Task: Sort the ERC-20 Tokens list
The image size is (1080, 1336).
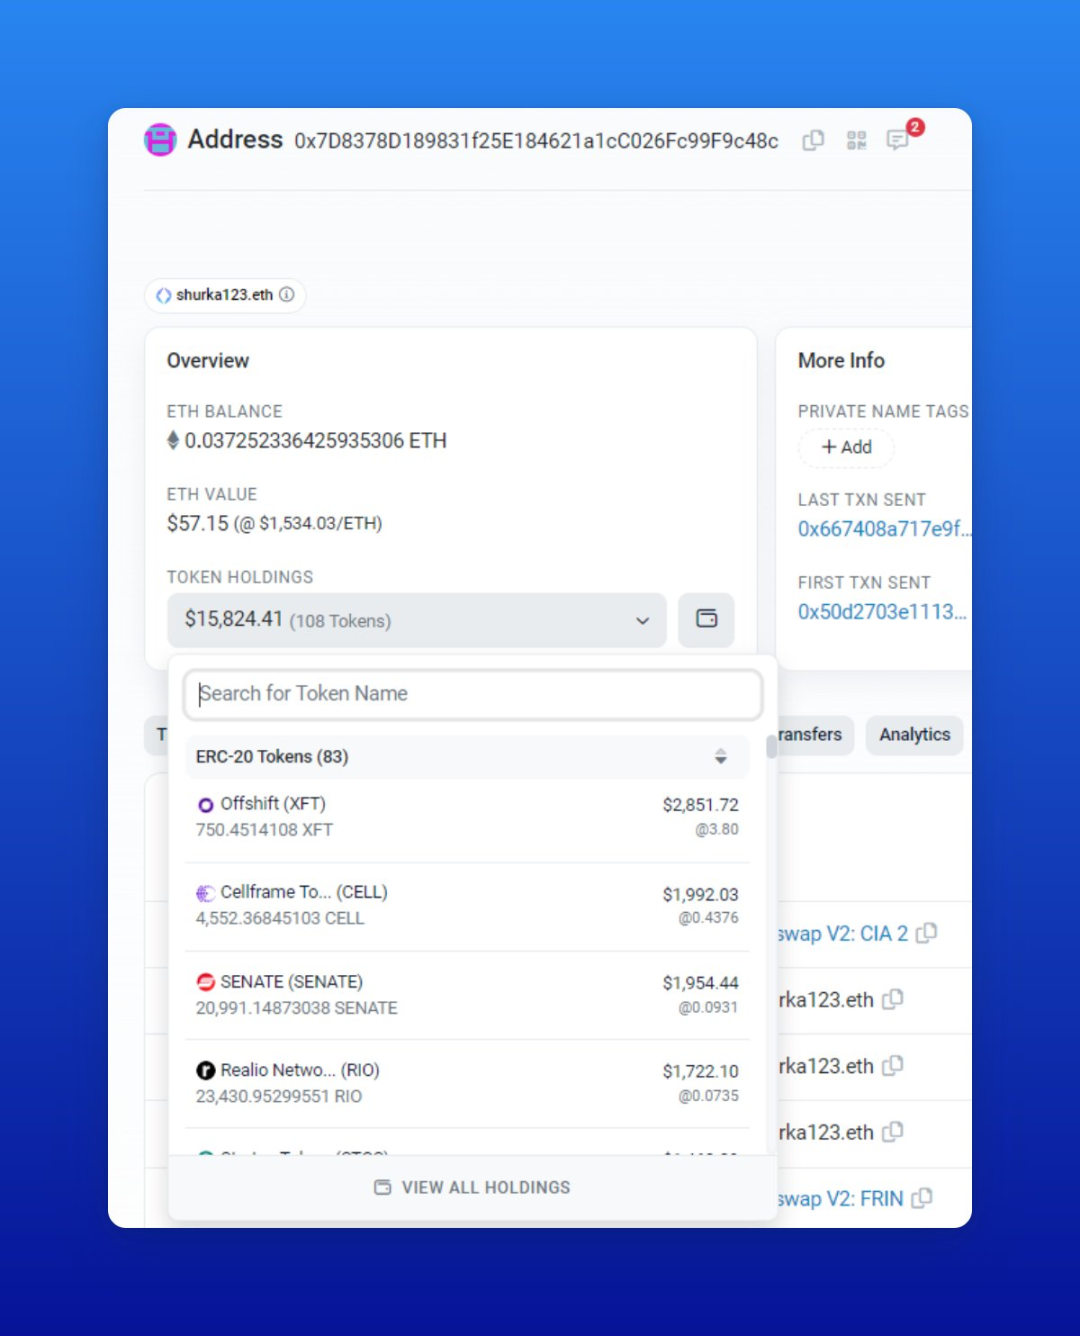Action: pos(720,757)
